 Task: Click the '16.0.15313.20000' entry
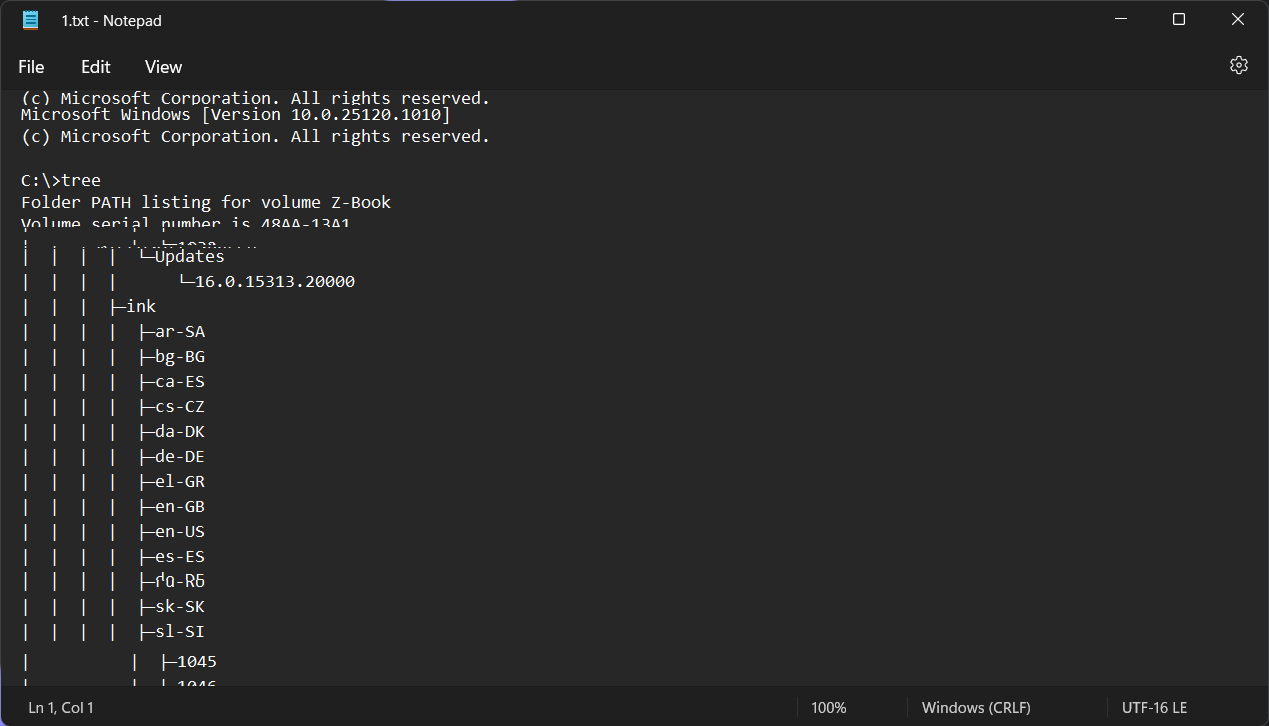275,282
